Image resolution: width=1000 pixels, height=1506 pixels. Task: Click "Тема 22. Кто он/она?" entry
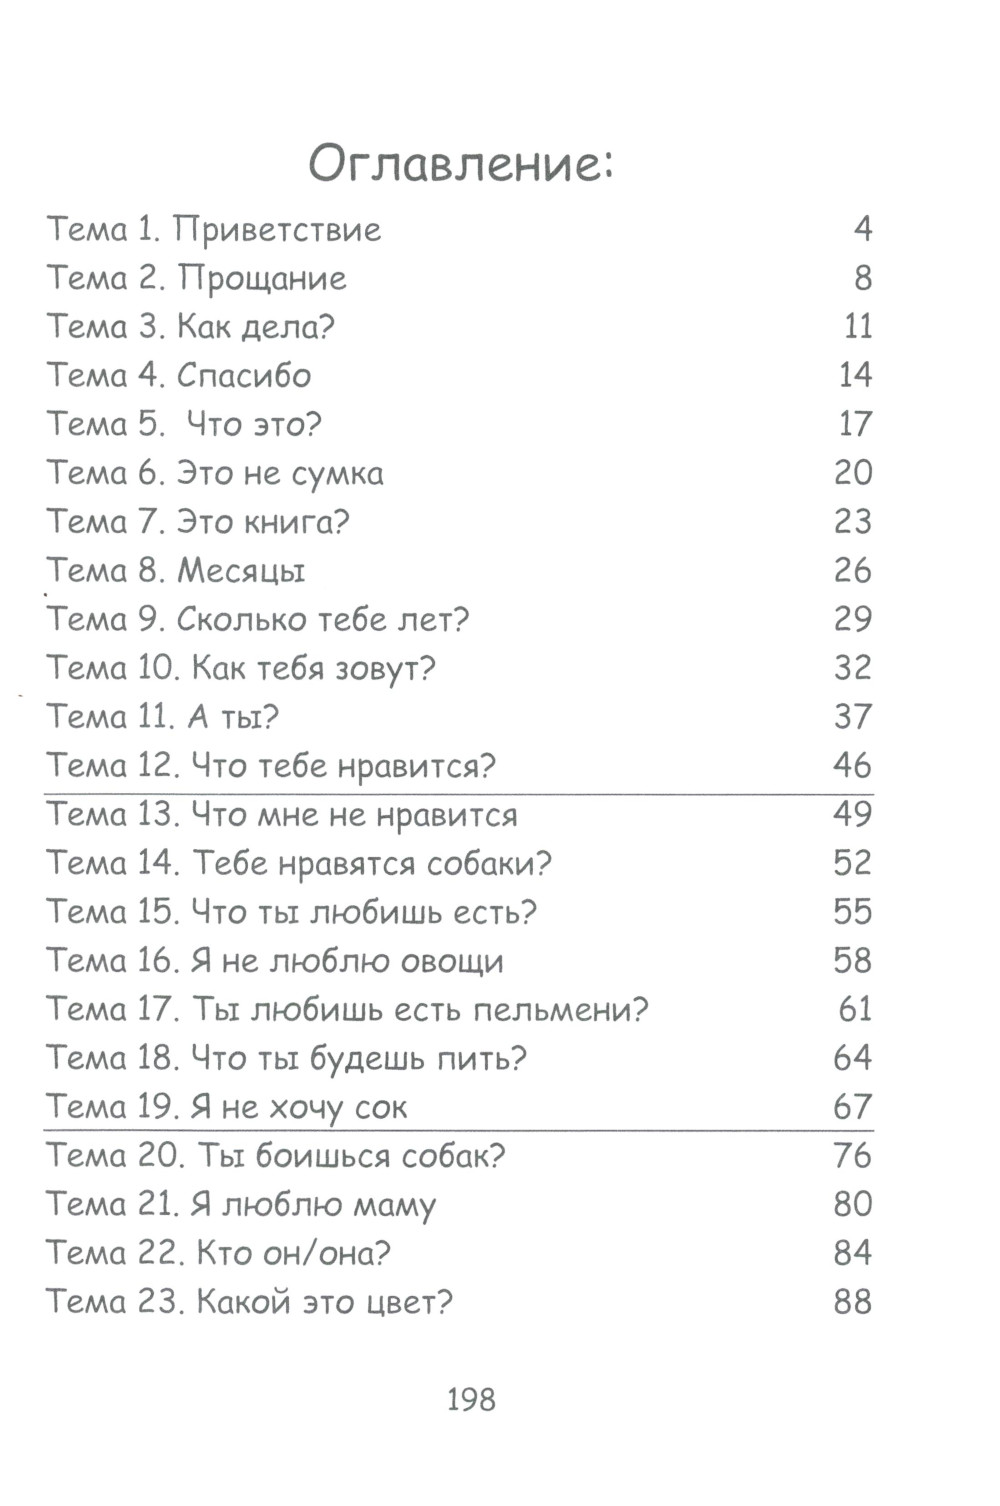coord(218,1253)
